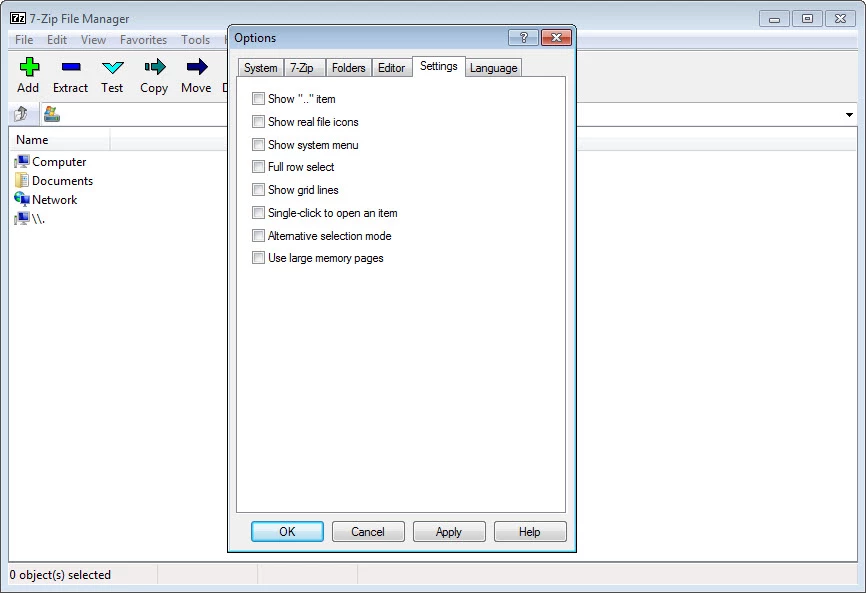Enable Show grid lines checkbox
Screen dimensions: 866x593
point(259,190)
